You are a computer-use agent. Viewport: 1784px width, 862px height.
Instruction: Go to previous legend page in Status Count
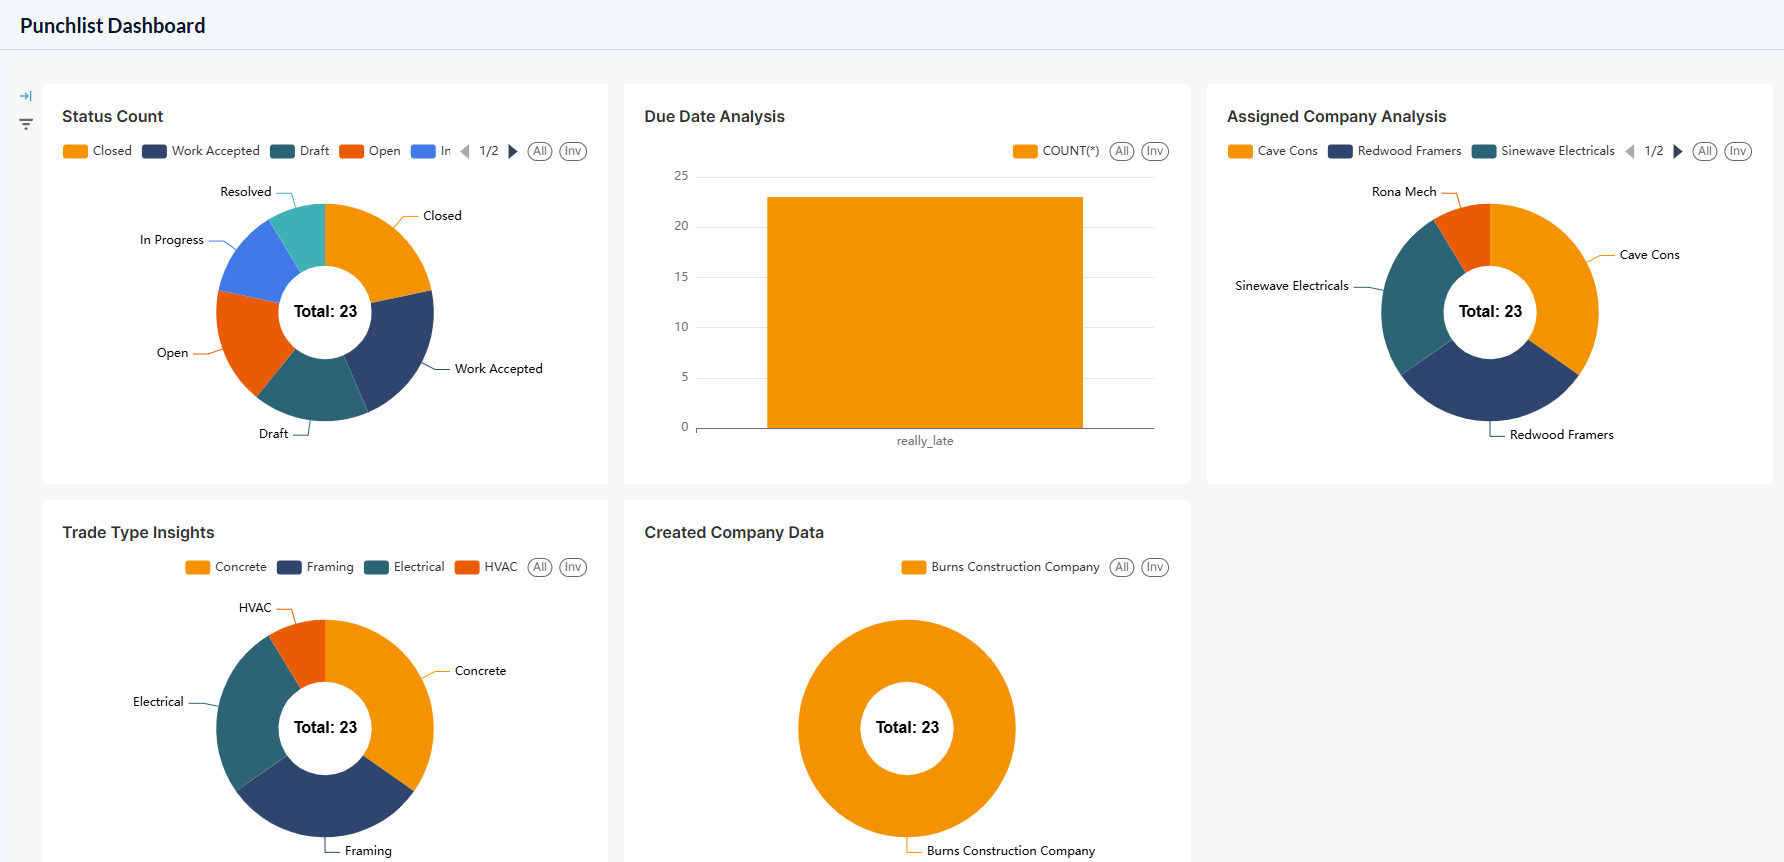click(465, 151)
